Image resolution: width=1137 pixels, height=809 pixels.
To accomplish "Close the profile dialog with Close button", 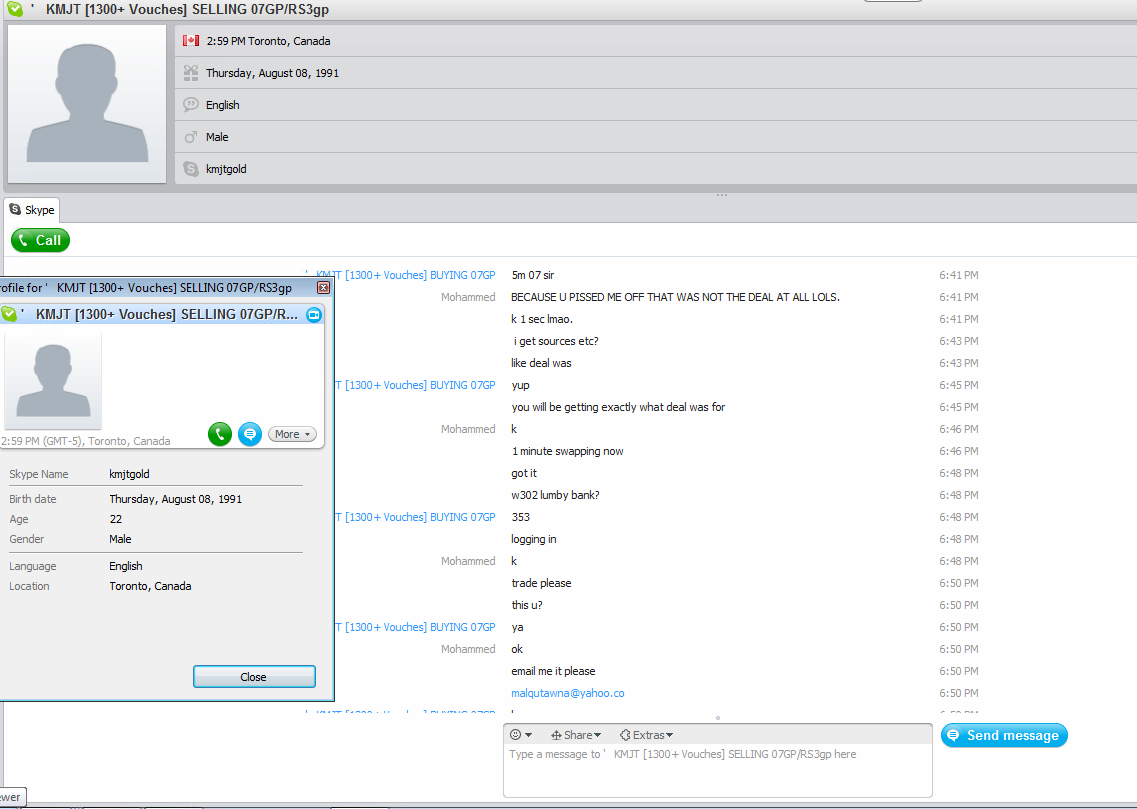I will click(254, 676).
